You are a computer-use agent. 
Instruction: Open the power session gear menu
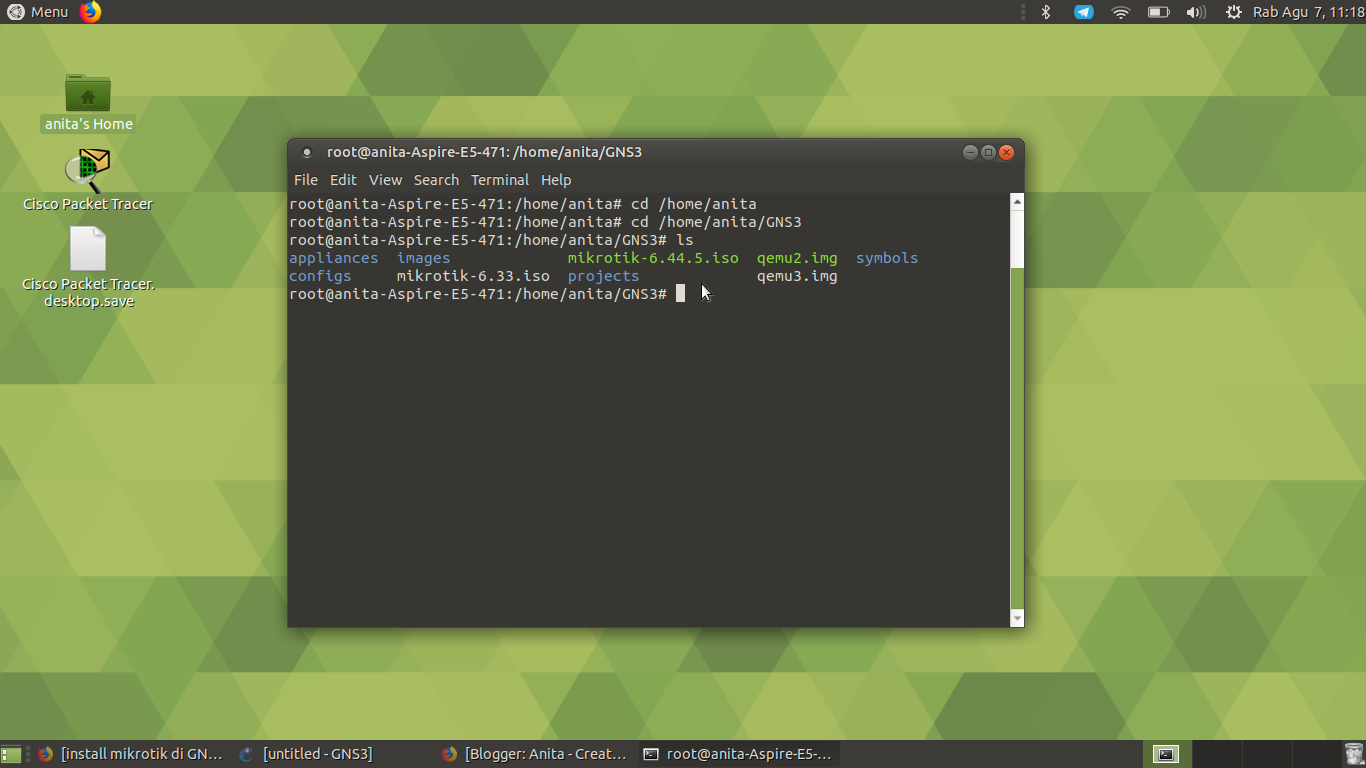(x=1234, y=12)
